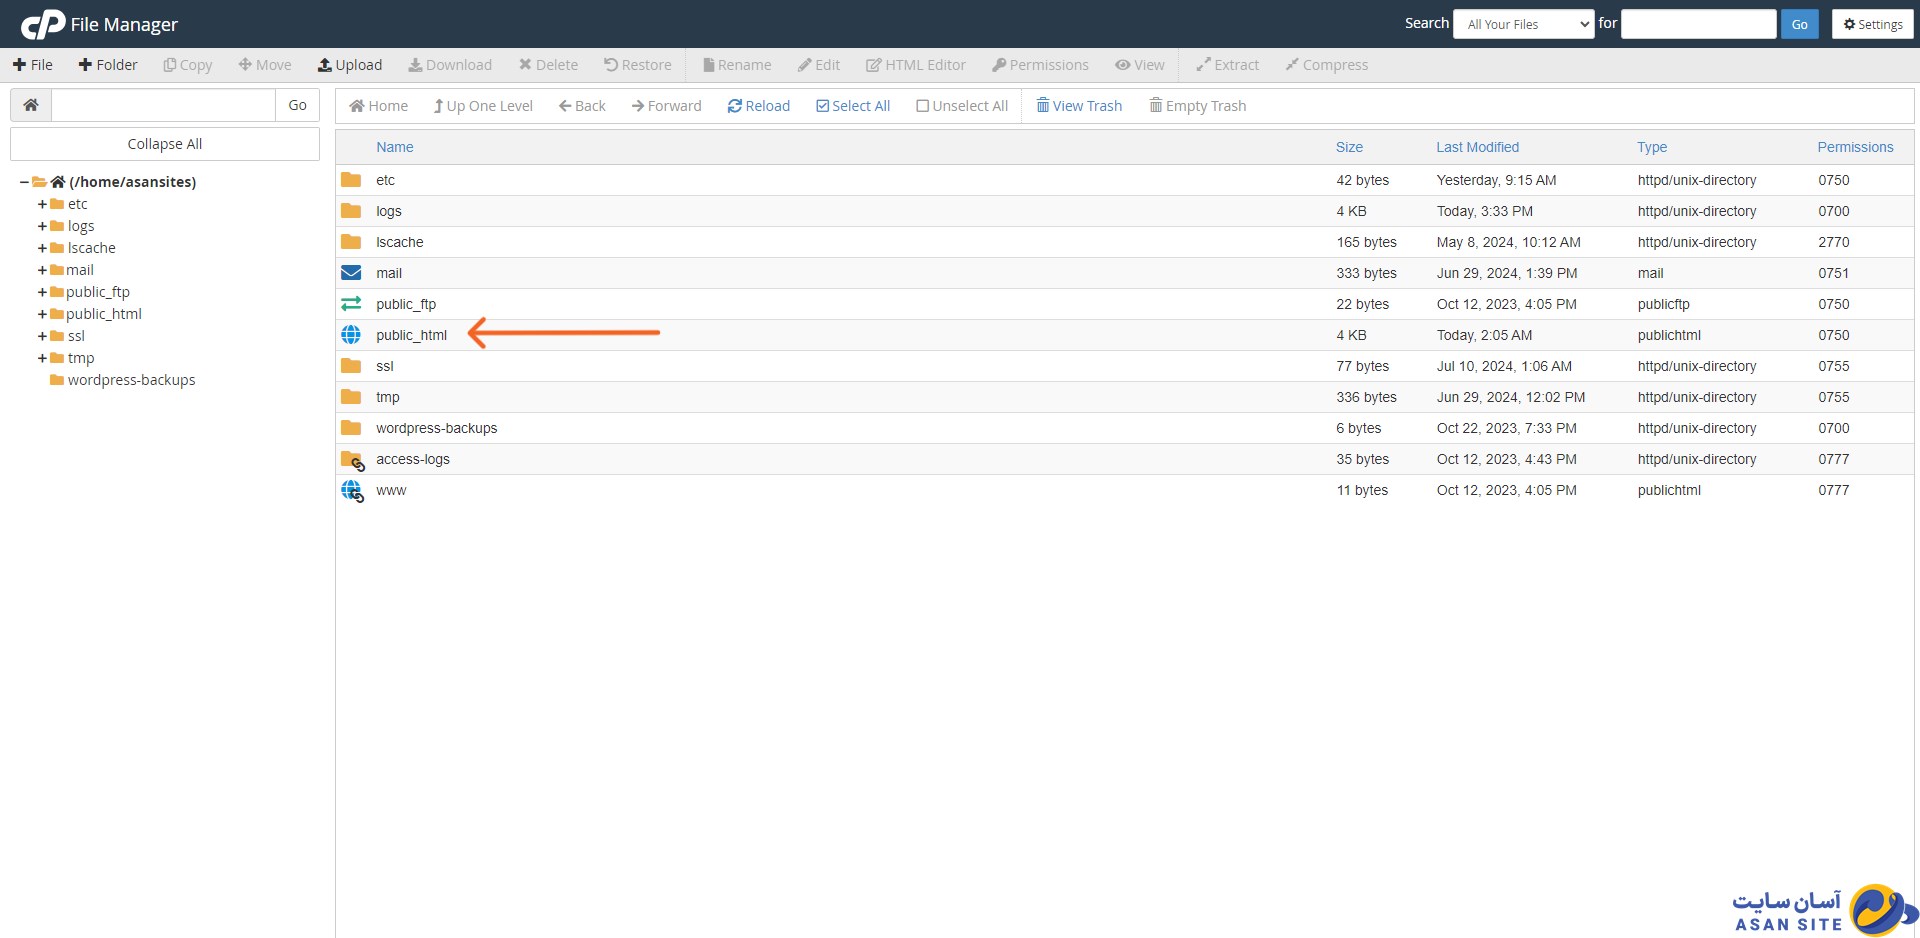
Task: Click the Reload icon button
Action: pyautogui.click(x=735, y=106)
